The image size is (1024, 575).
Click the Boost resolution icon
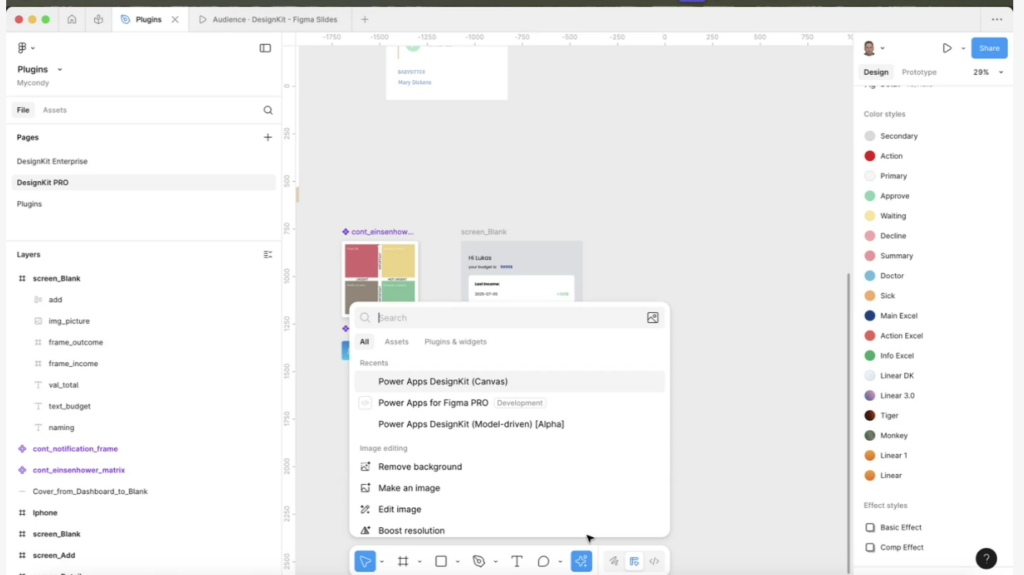[x=365, y=531]
